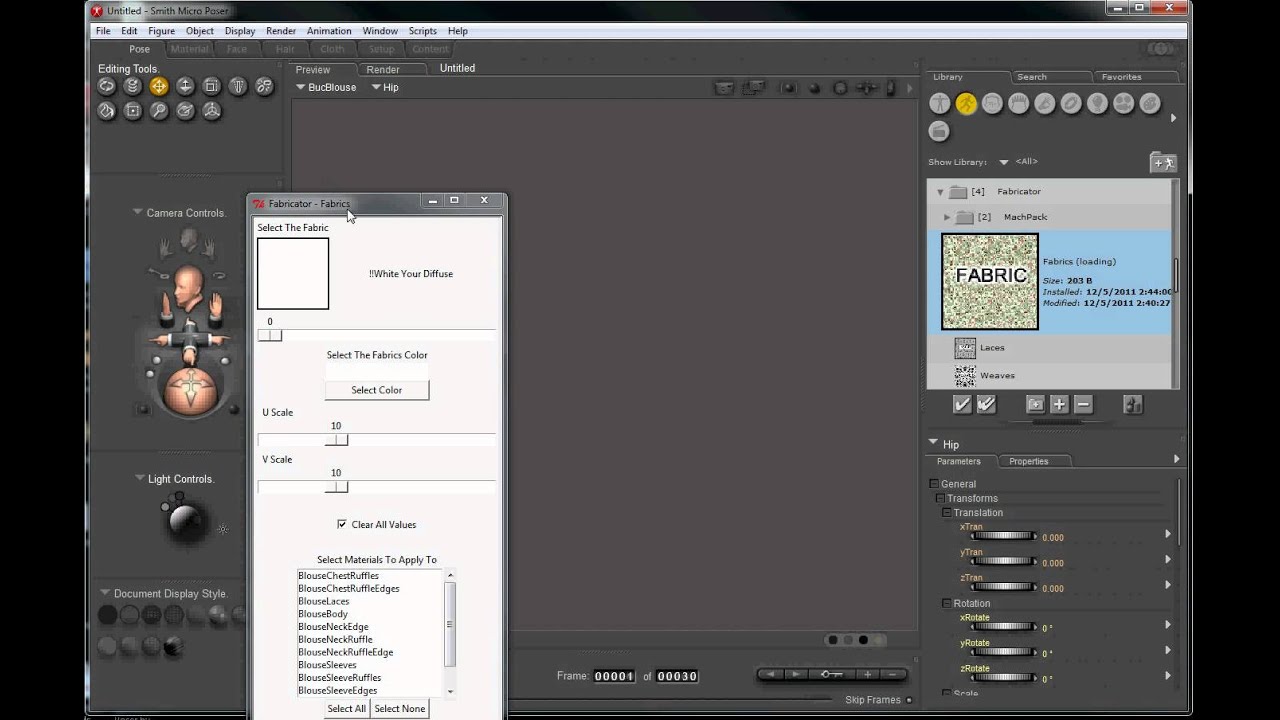
Task: Switch to the Material room tab
Action: 189,49
